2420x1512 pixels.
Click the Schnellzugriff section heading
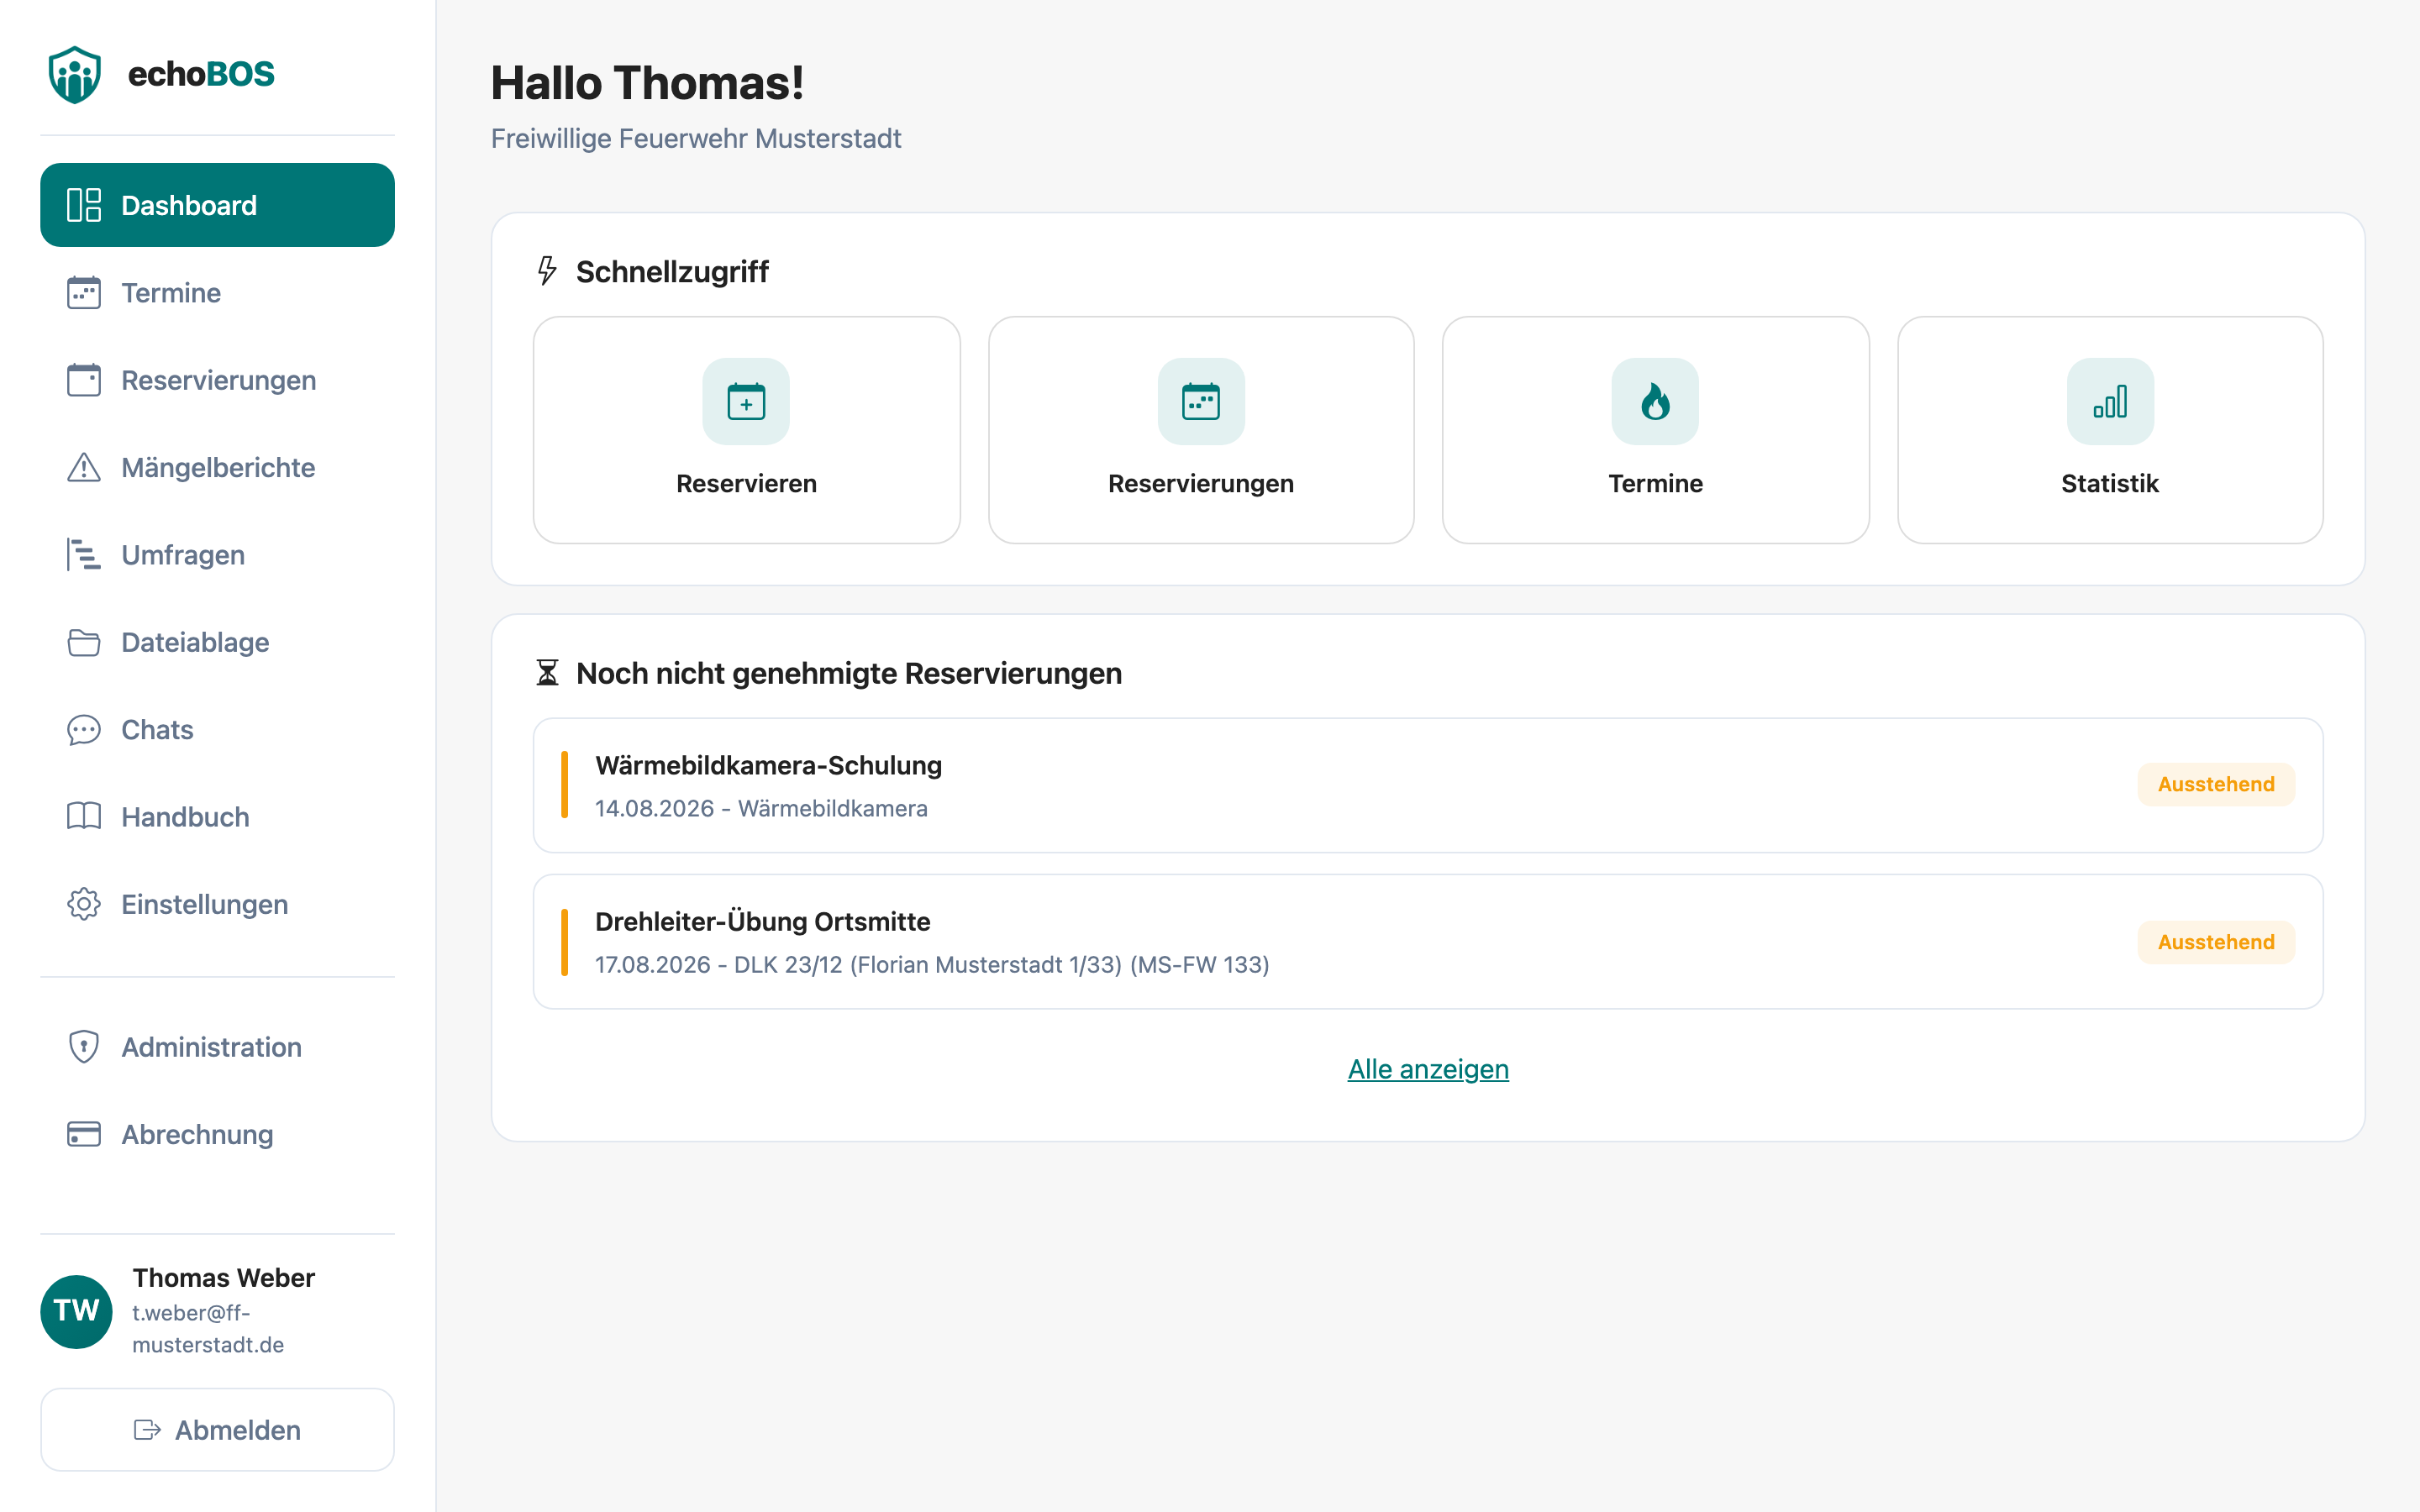click(672, 271)
